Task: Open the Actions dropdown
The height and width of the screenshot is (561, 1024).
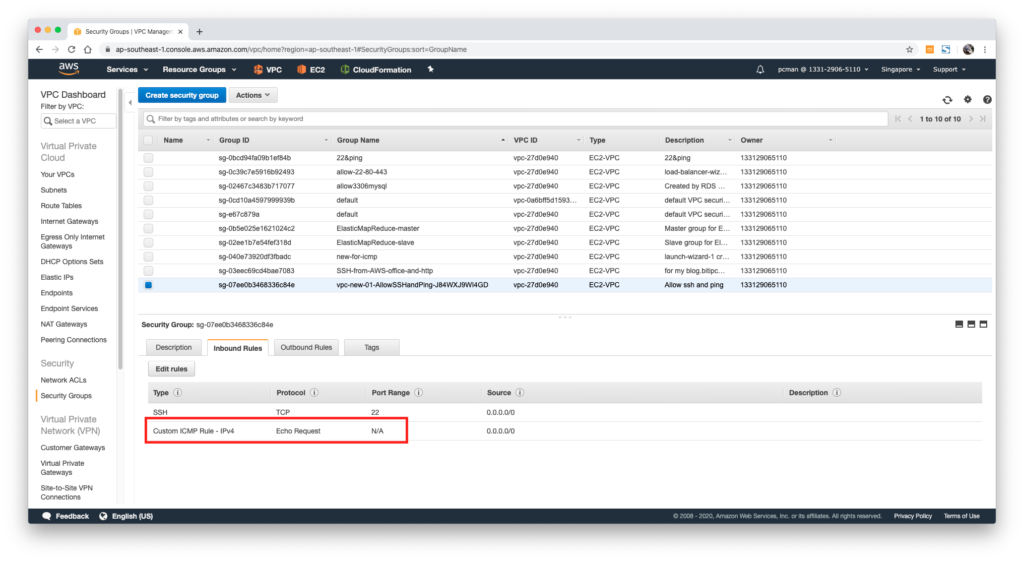Action: [x=253, y=95]
